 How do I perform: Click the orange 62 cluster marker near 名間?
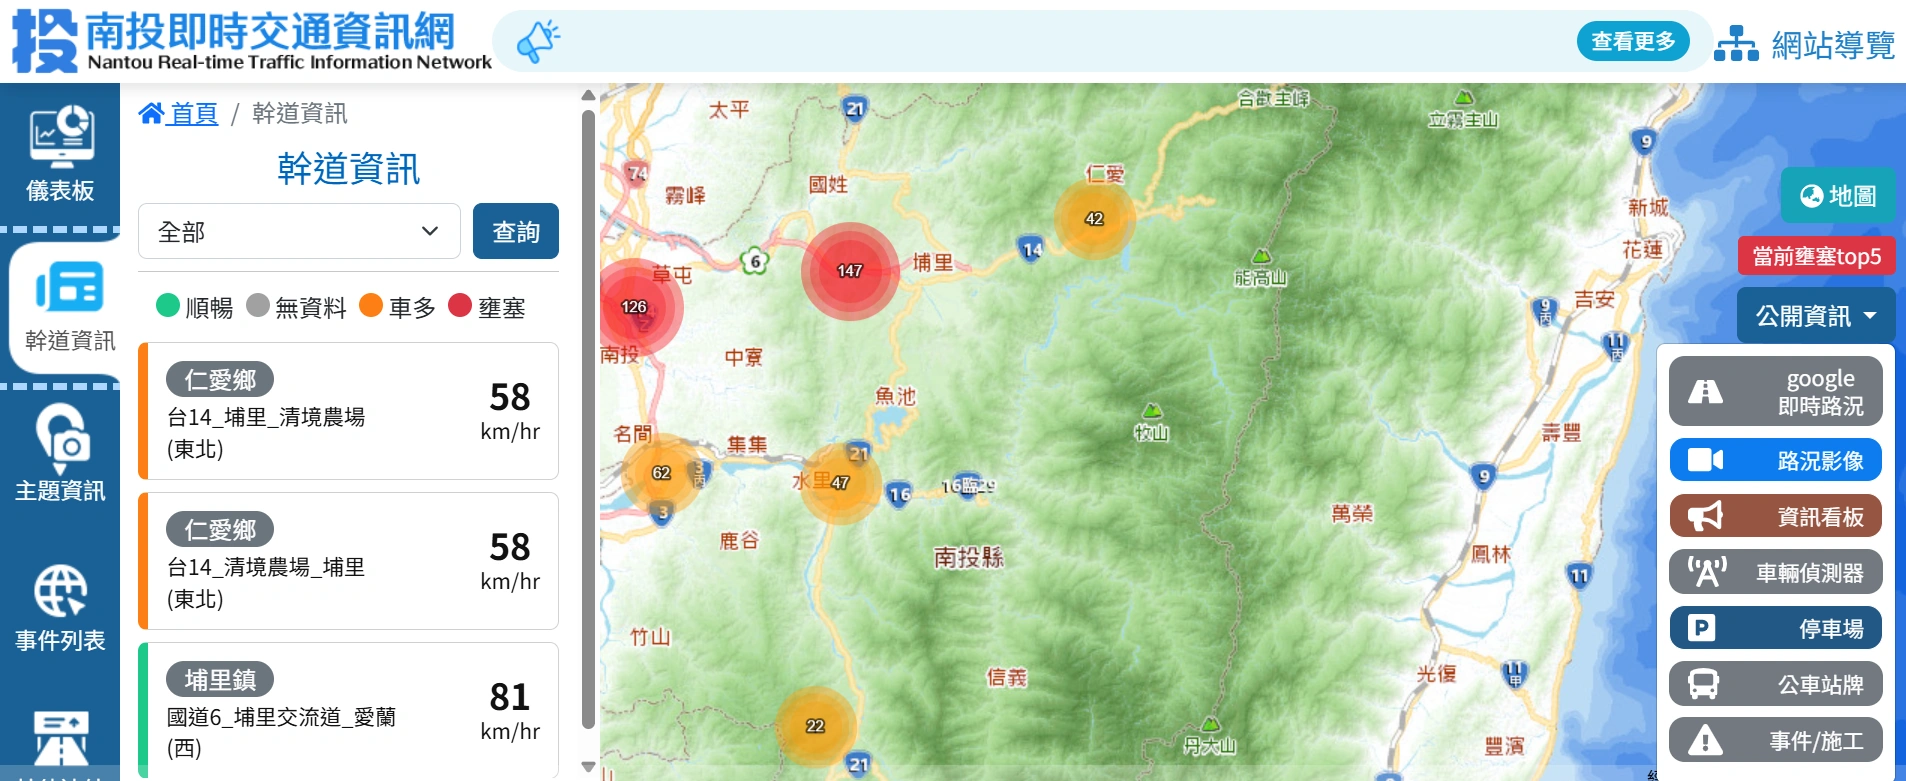[x=661, y=473]
